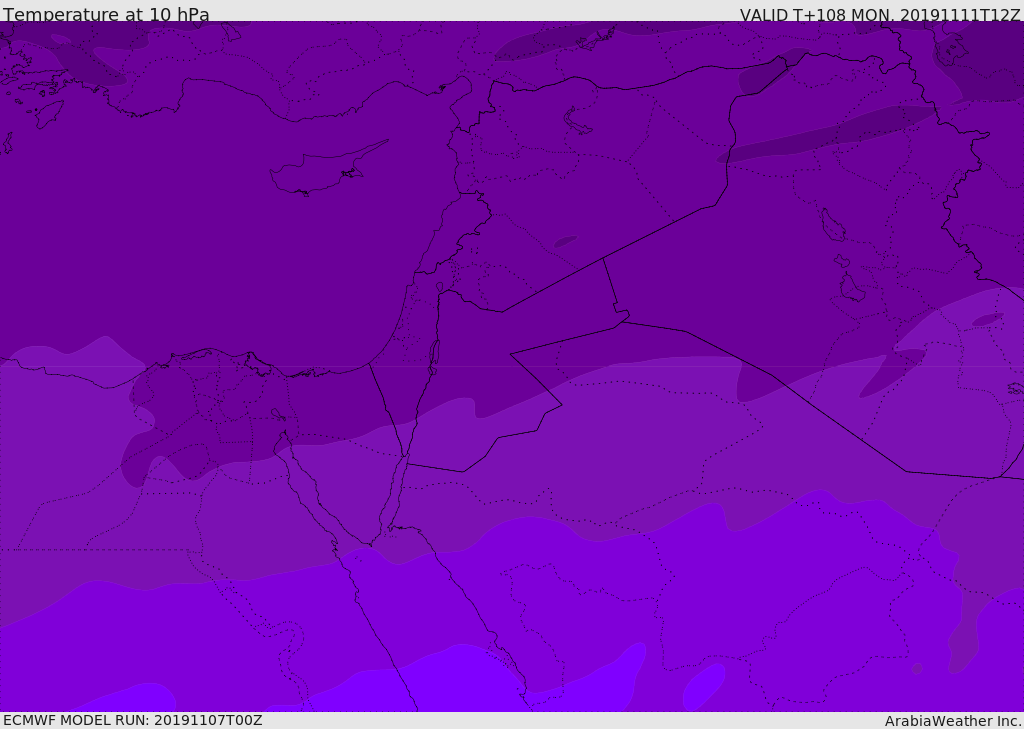Click the 'ECMWF MODEL RUN: 20191107T00Z' footer text
Screen dimensions: 1024x729
pyautogui.click(x=133, y=720)
